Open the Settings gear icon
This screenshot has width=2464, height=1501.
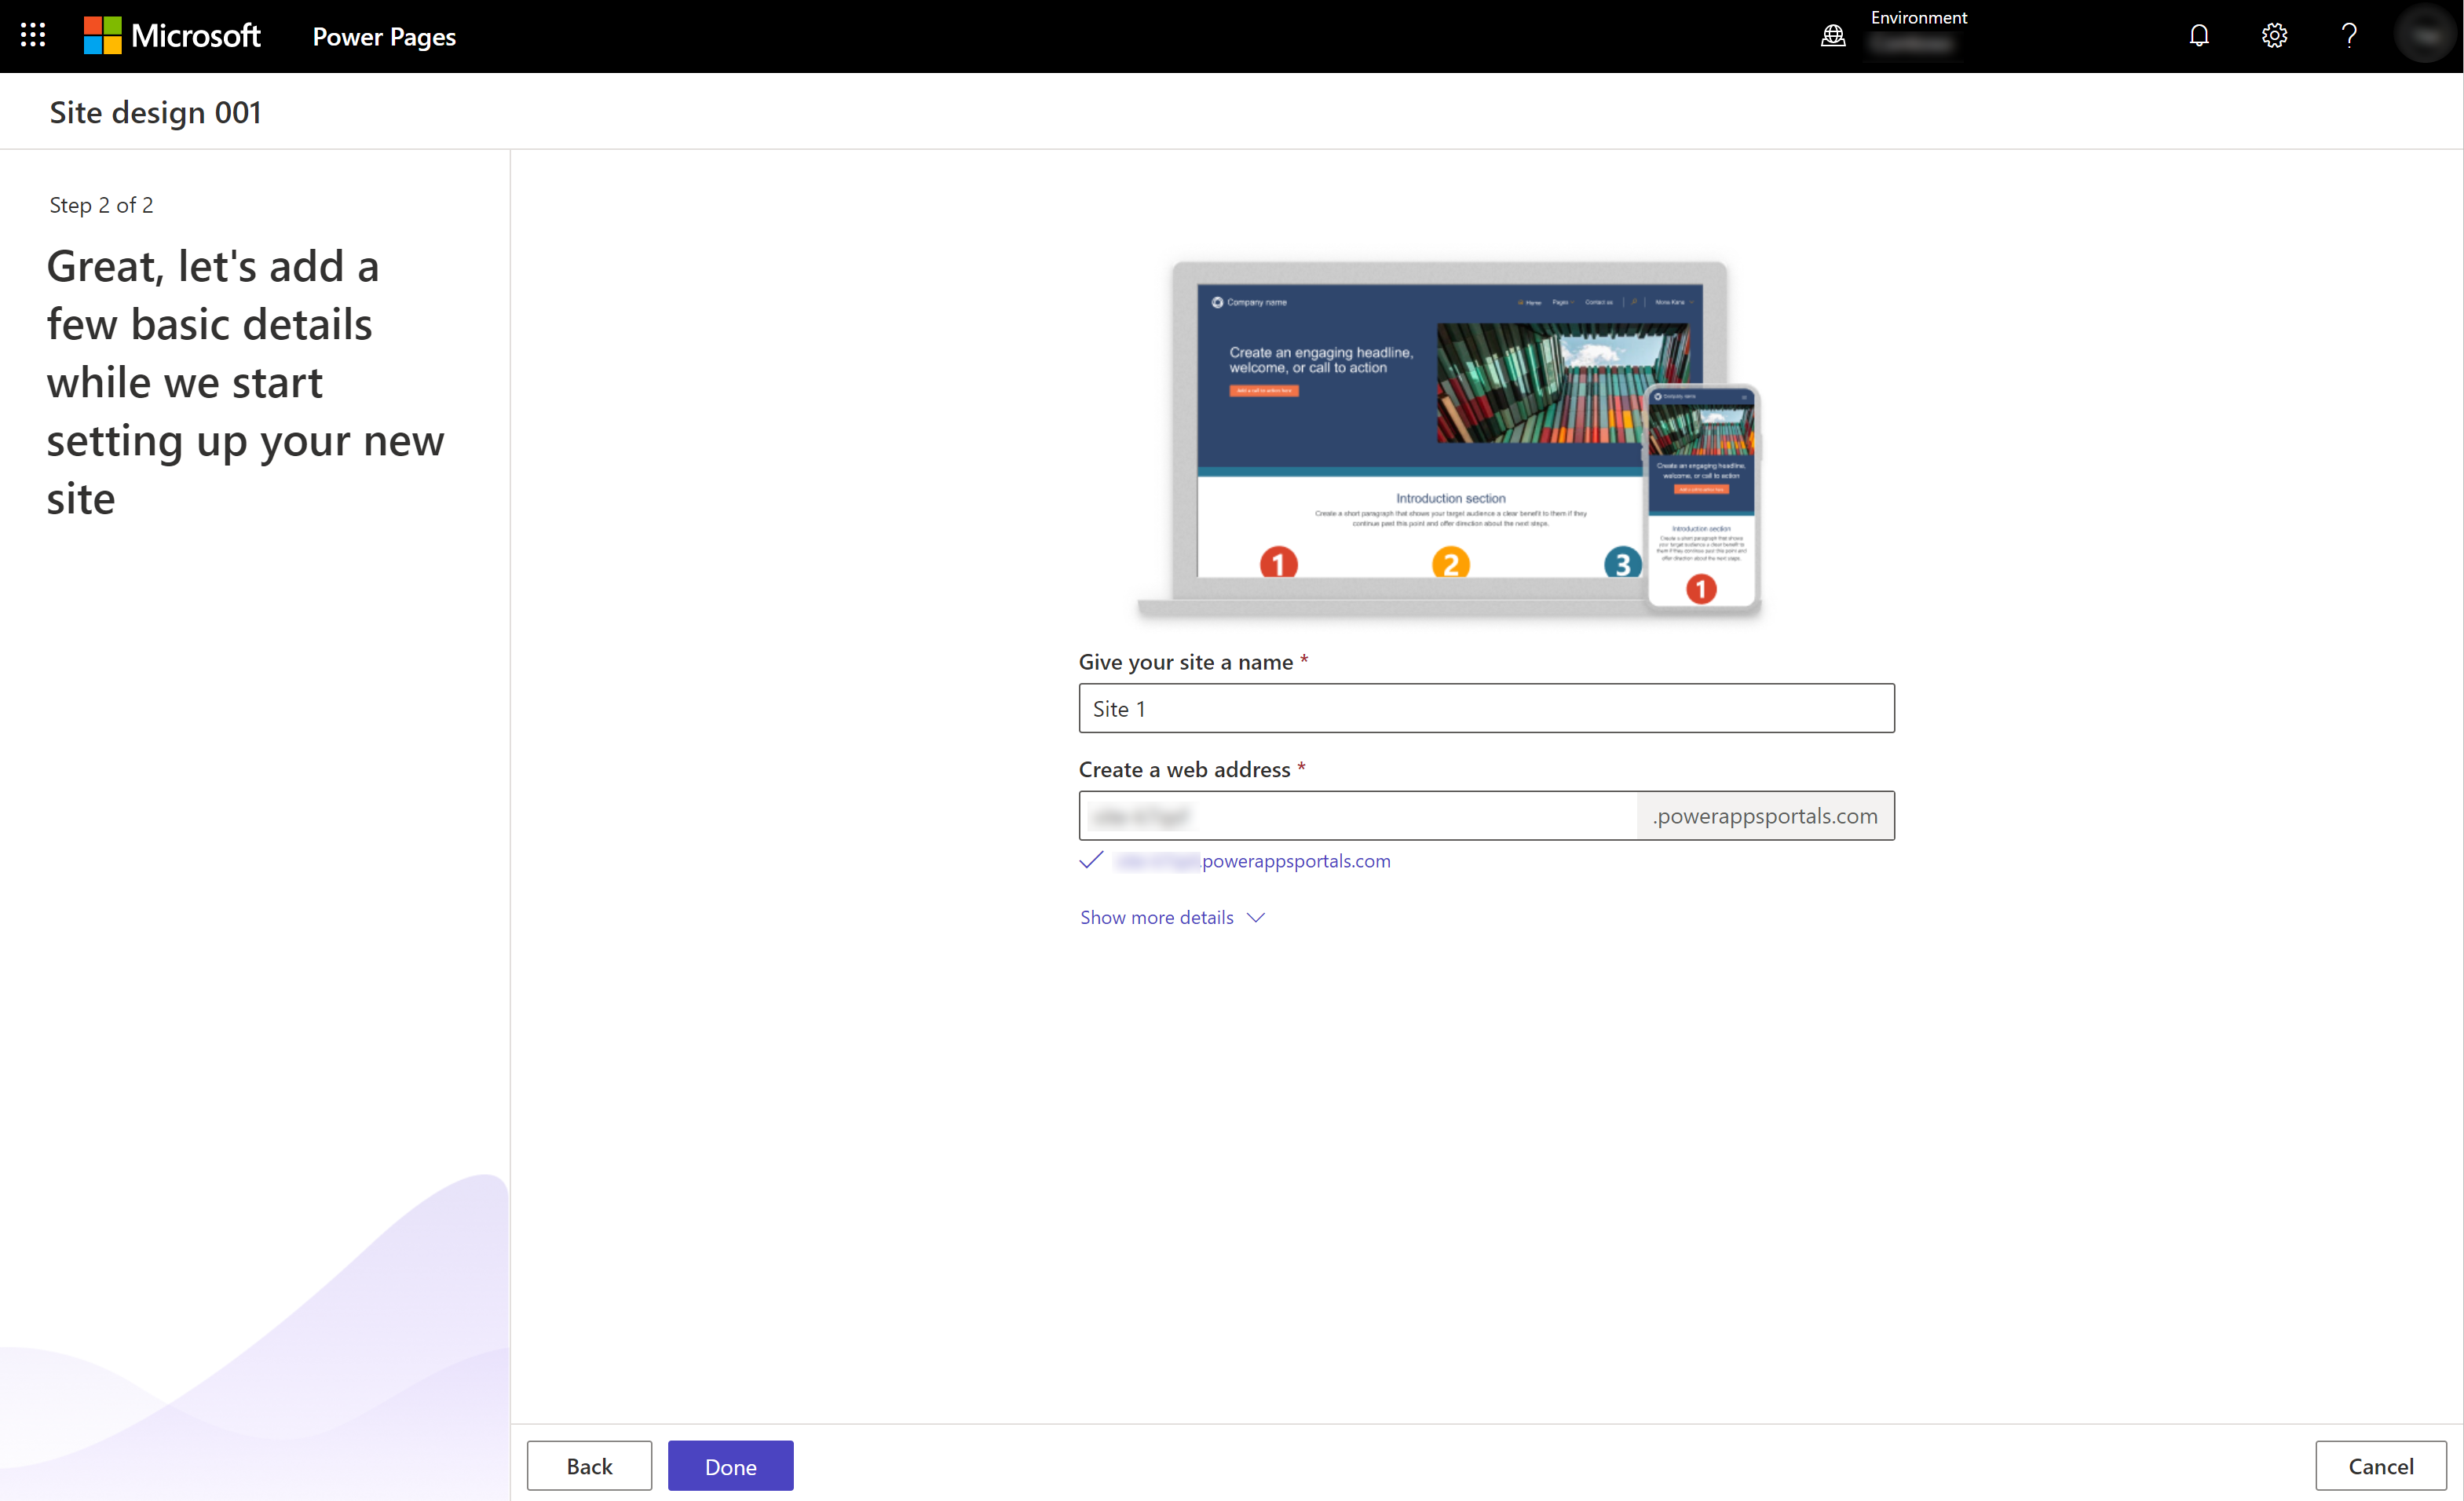(2276, 35)
